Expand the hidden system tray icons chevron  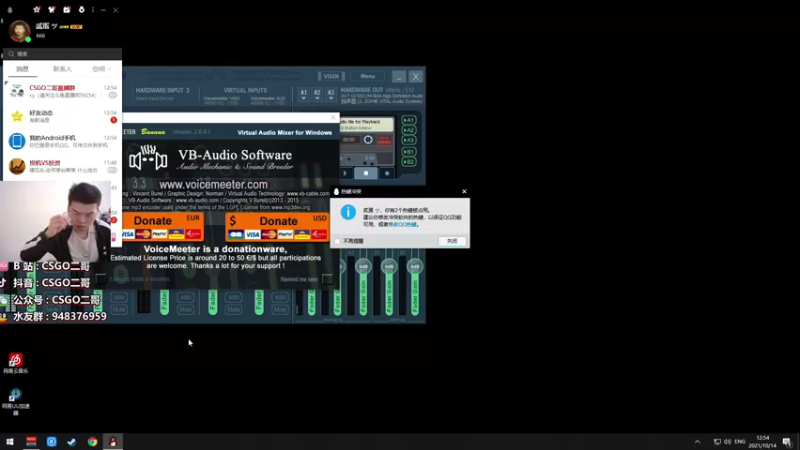tap(697, 442)
